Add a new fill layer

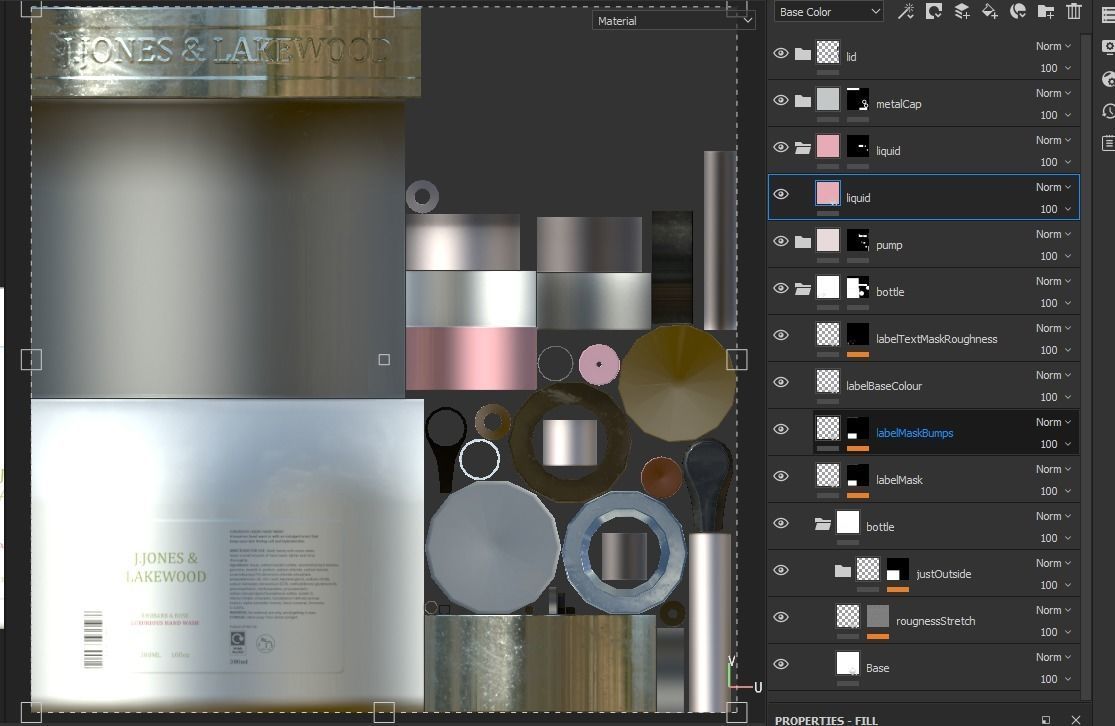989,11
